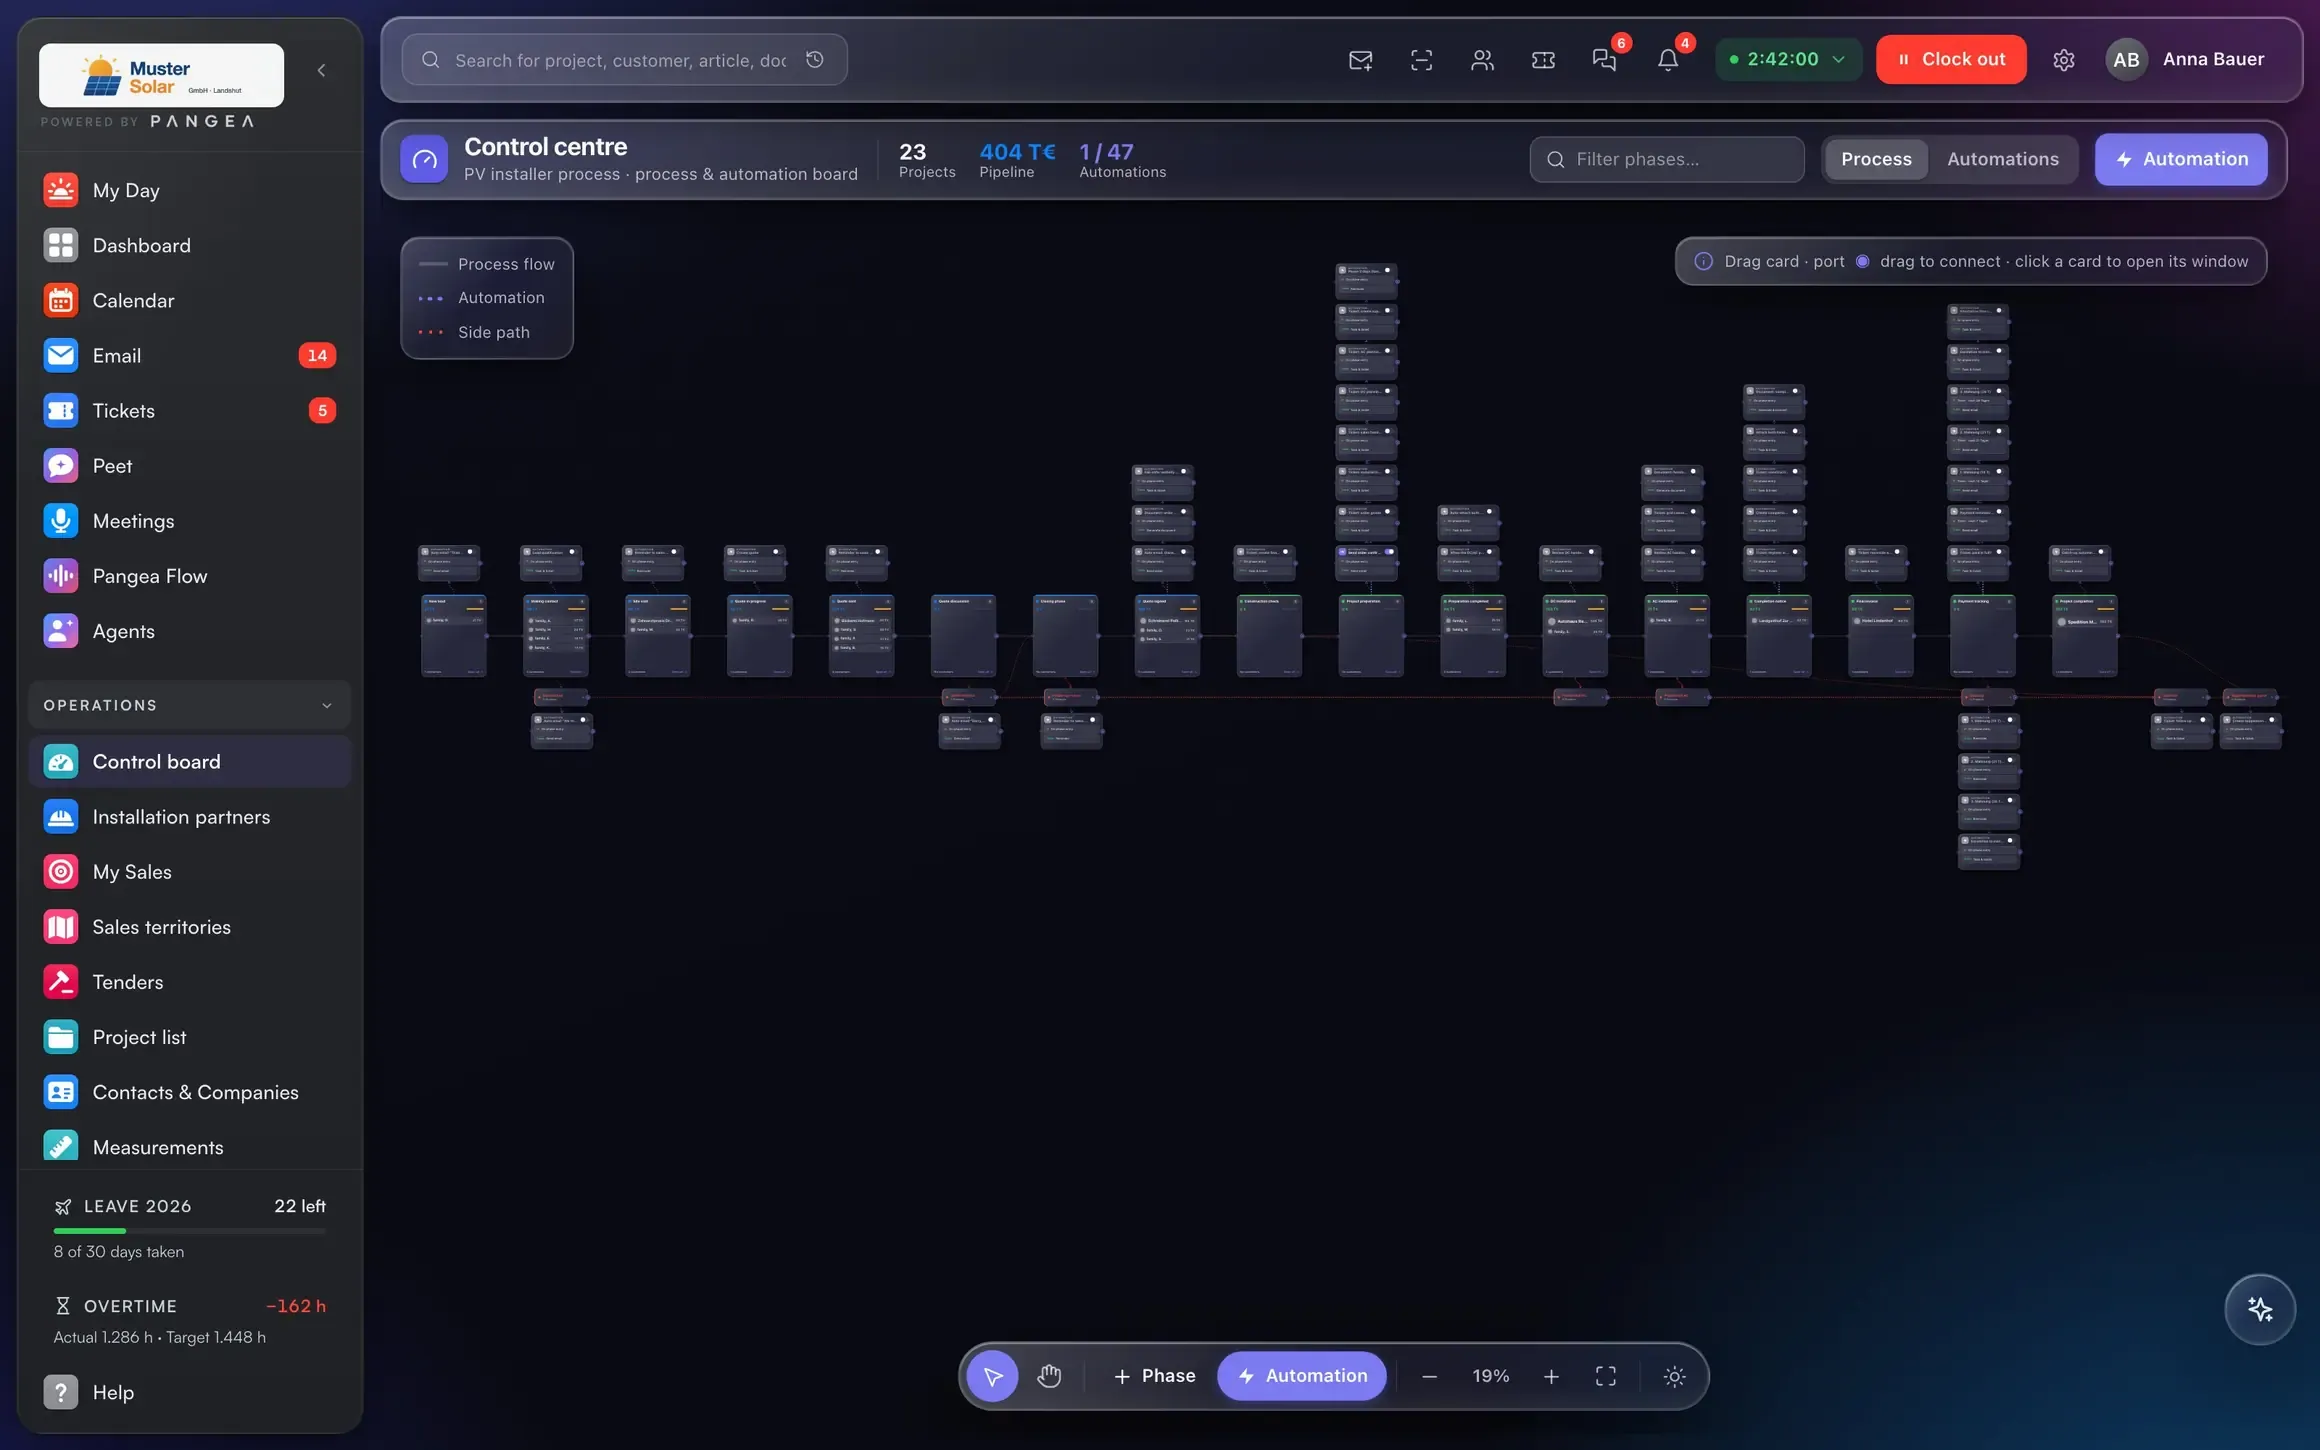This screenshot has height=1450, width=2320.
Task: Zoom out with the minus button
Action: pyautogui.click(x=1429, y=1376)
